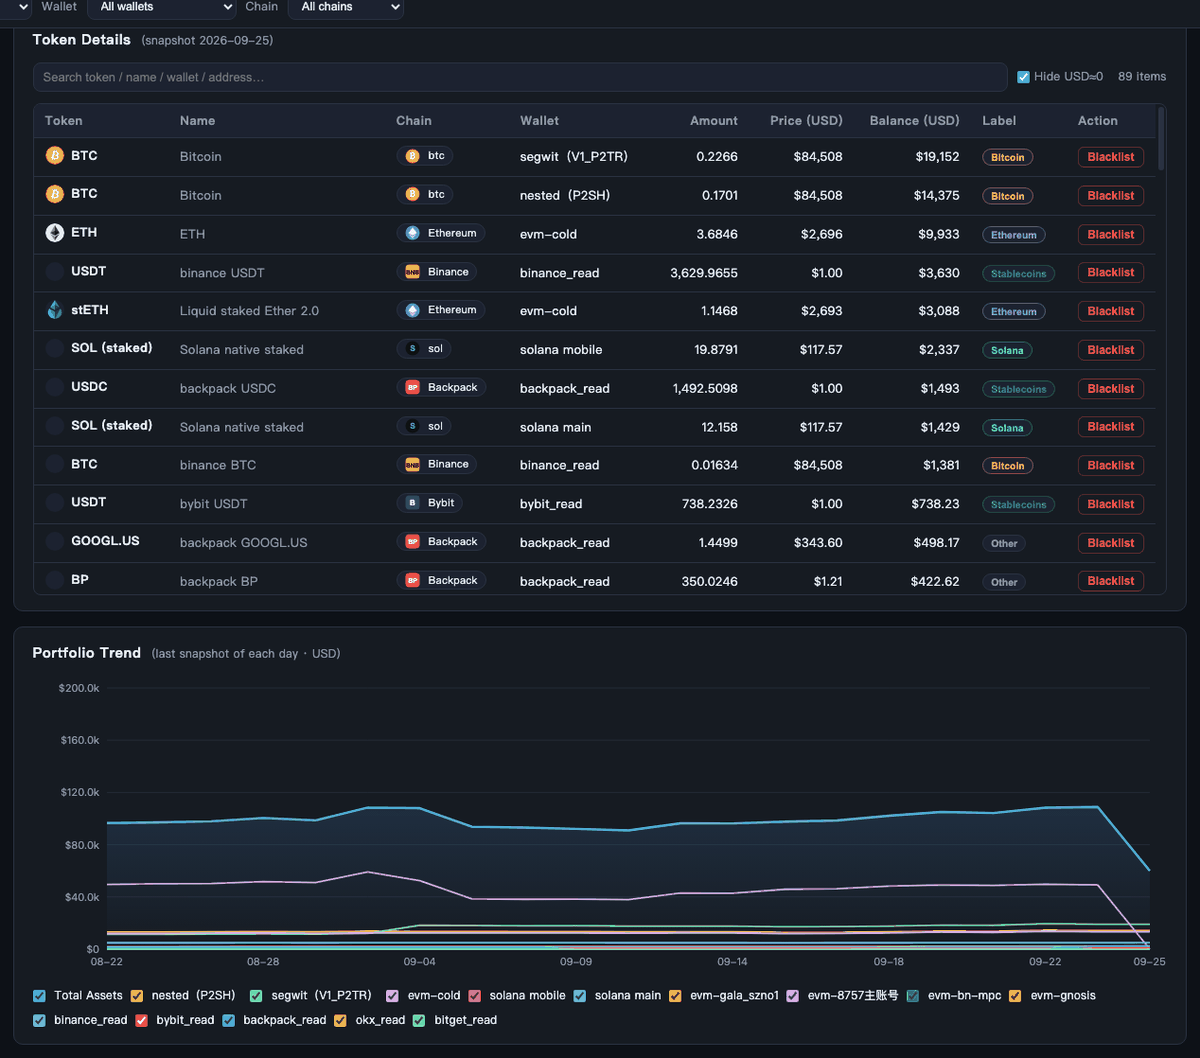Click the Other label badge in the backpack BP row

pyautogui.click(x=1004, y=582)
